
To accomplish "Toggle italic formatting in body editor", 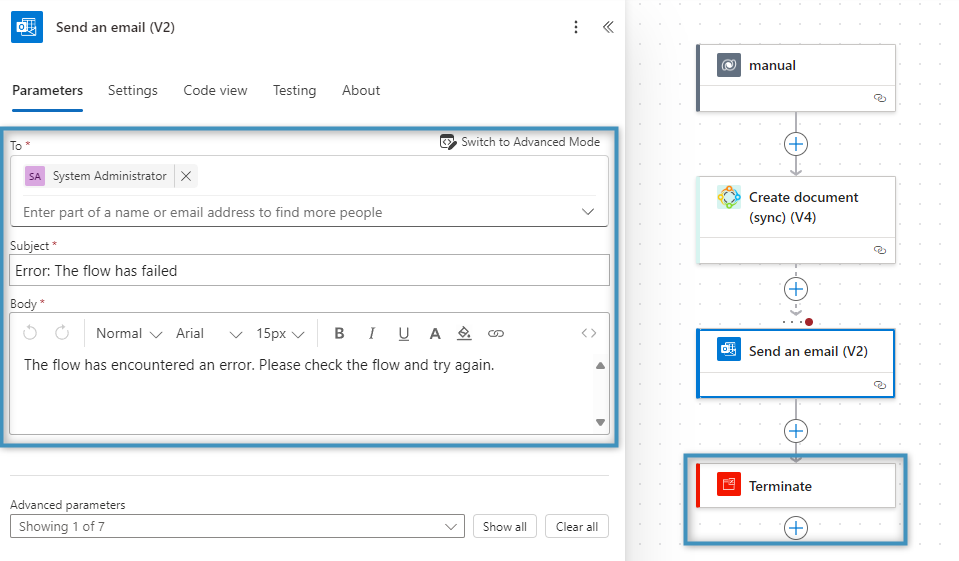I will click(x=371, y=333).
